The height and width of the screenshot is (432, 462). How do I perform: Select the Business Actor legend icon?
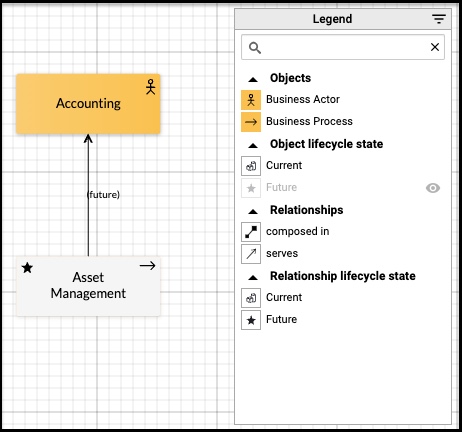[251, 100]
